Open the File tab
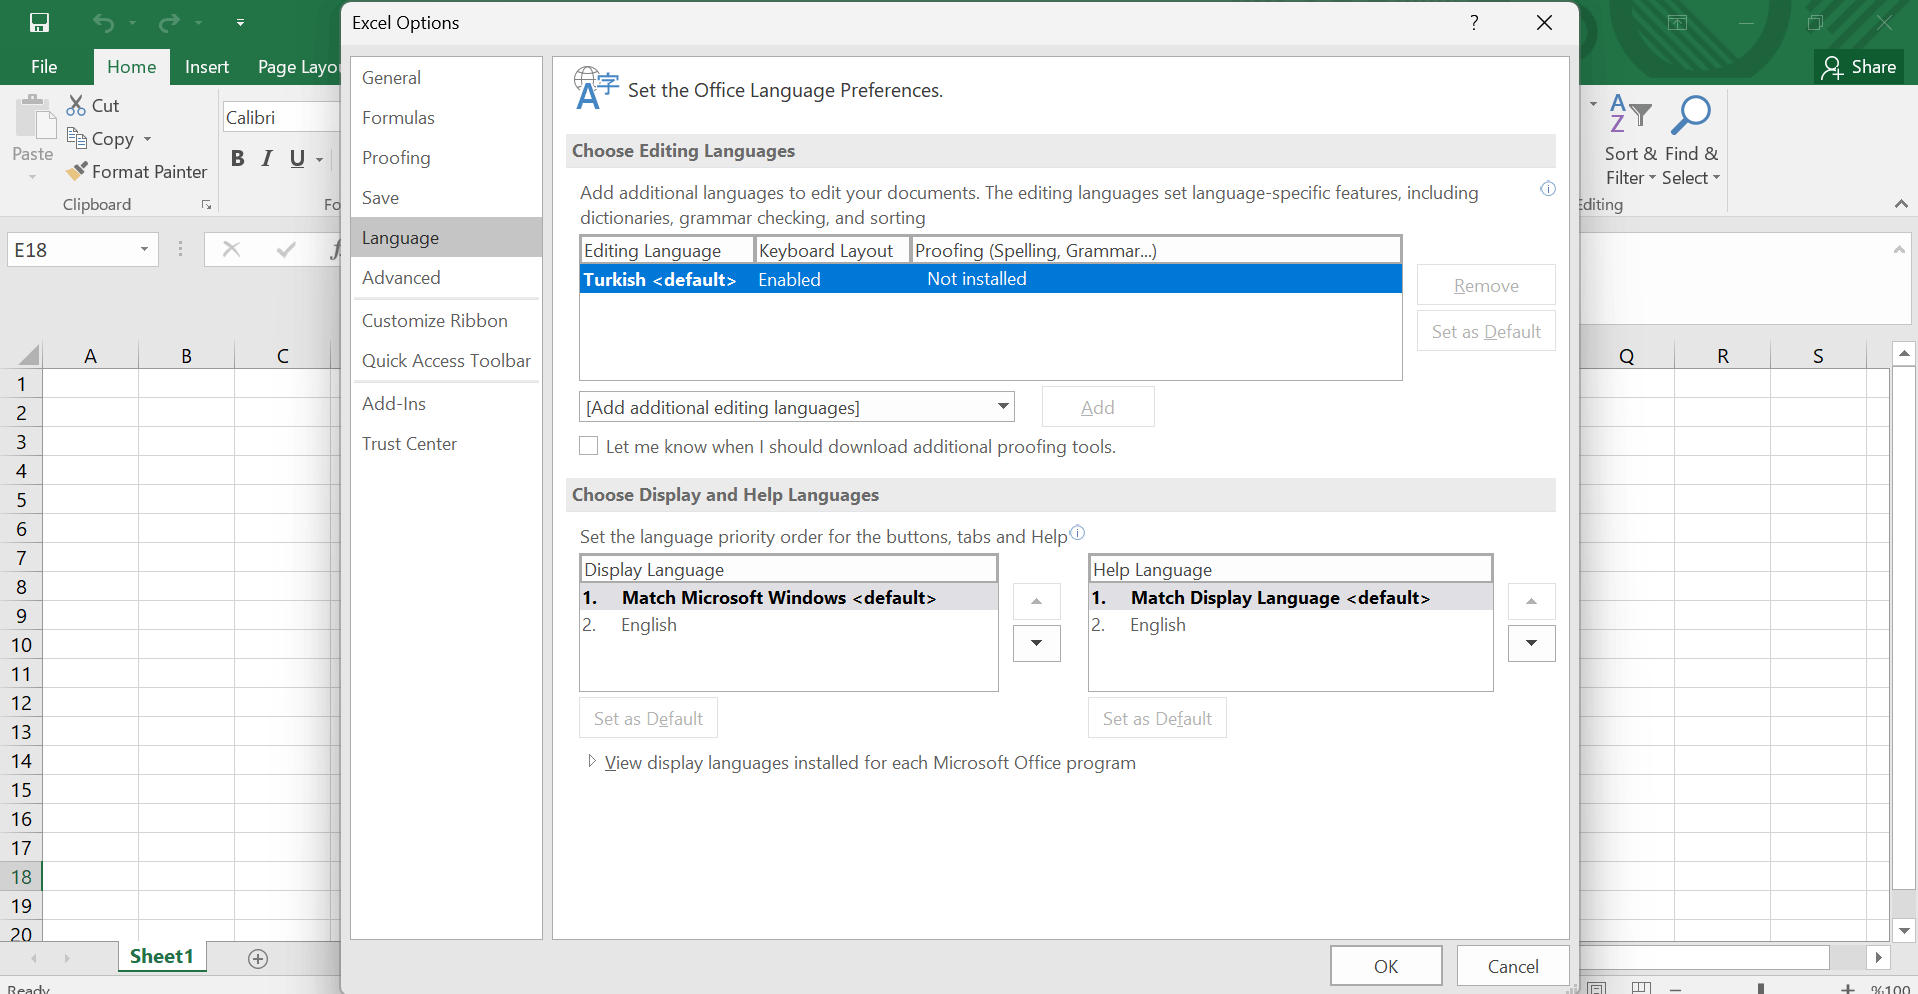The height and width of the screenshot is (994, 1918). 44,67
